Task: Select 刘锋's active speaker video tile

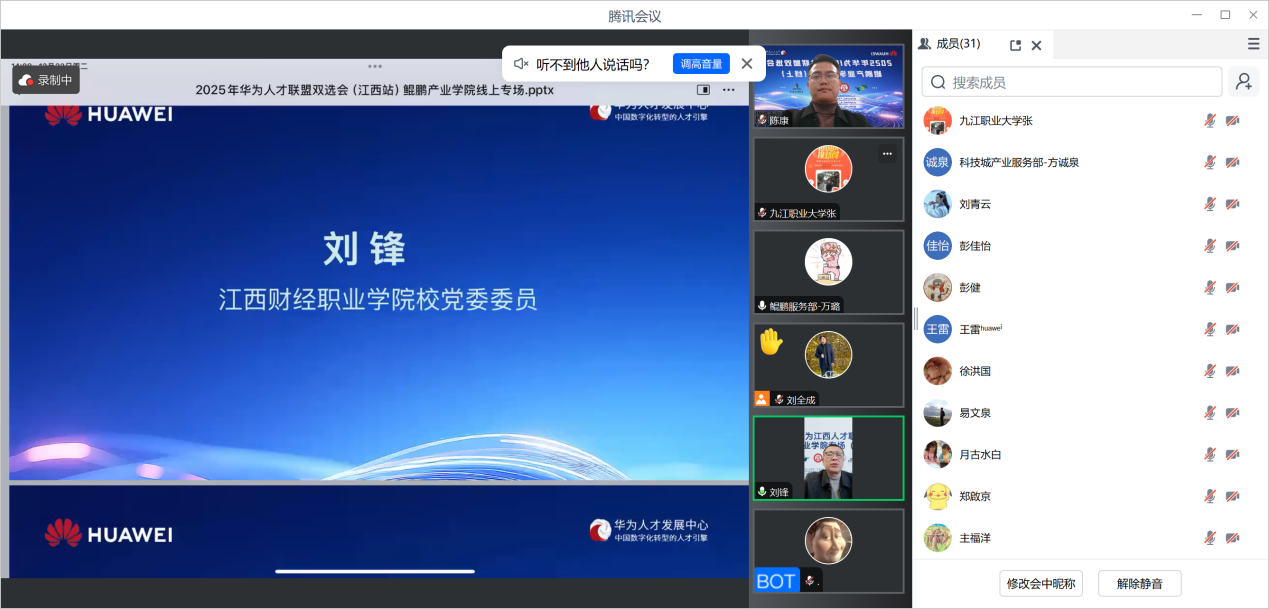Action: [x=828, y=458]
